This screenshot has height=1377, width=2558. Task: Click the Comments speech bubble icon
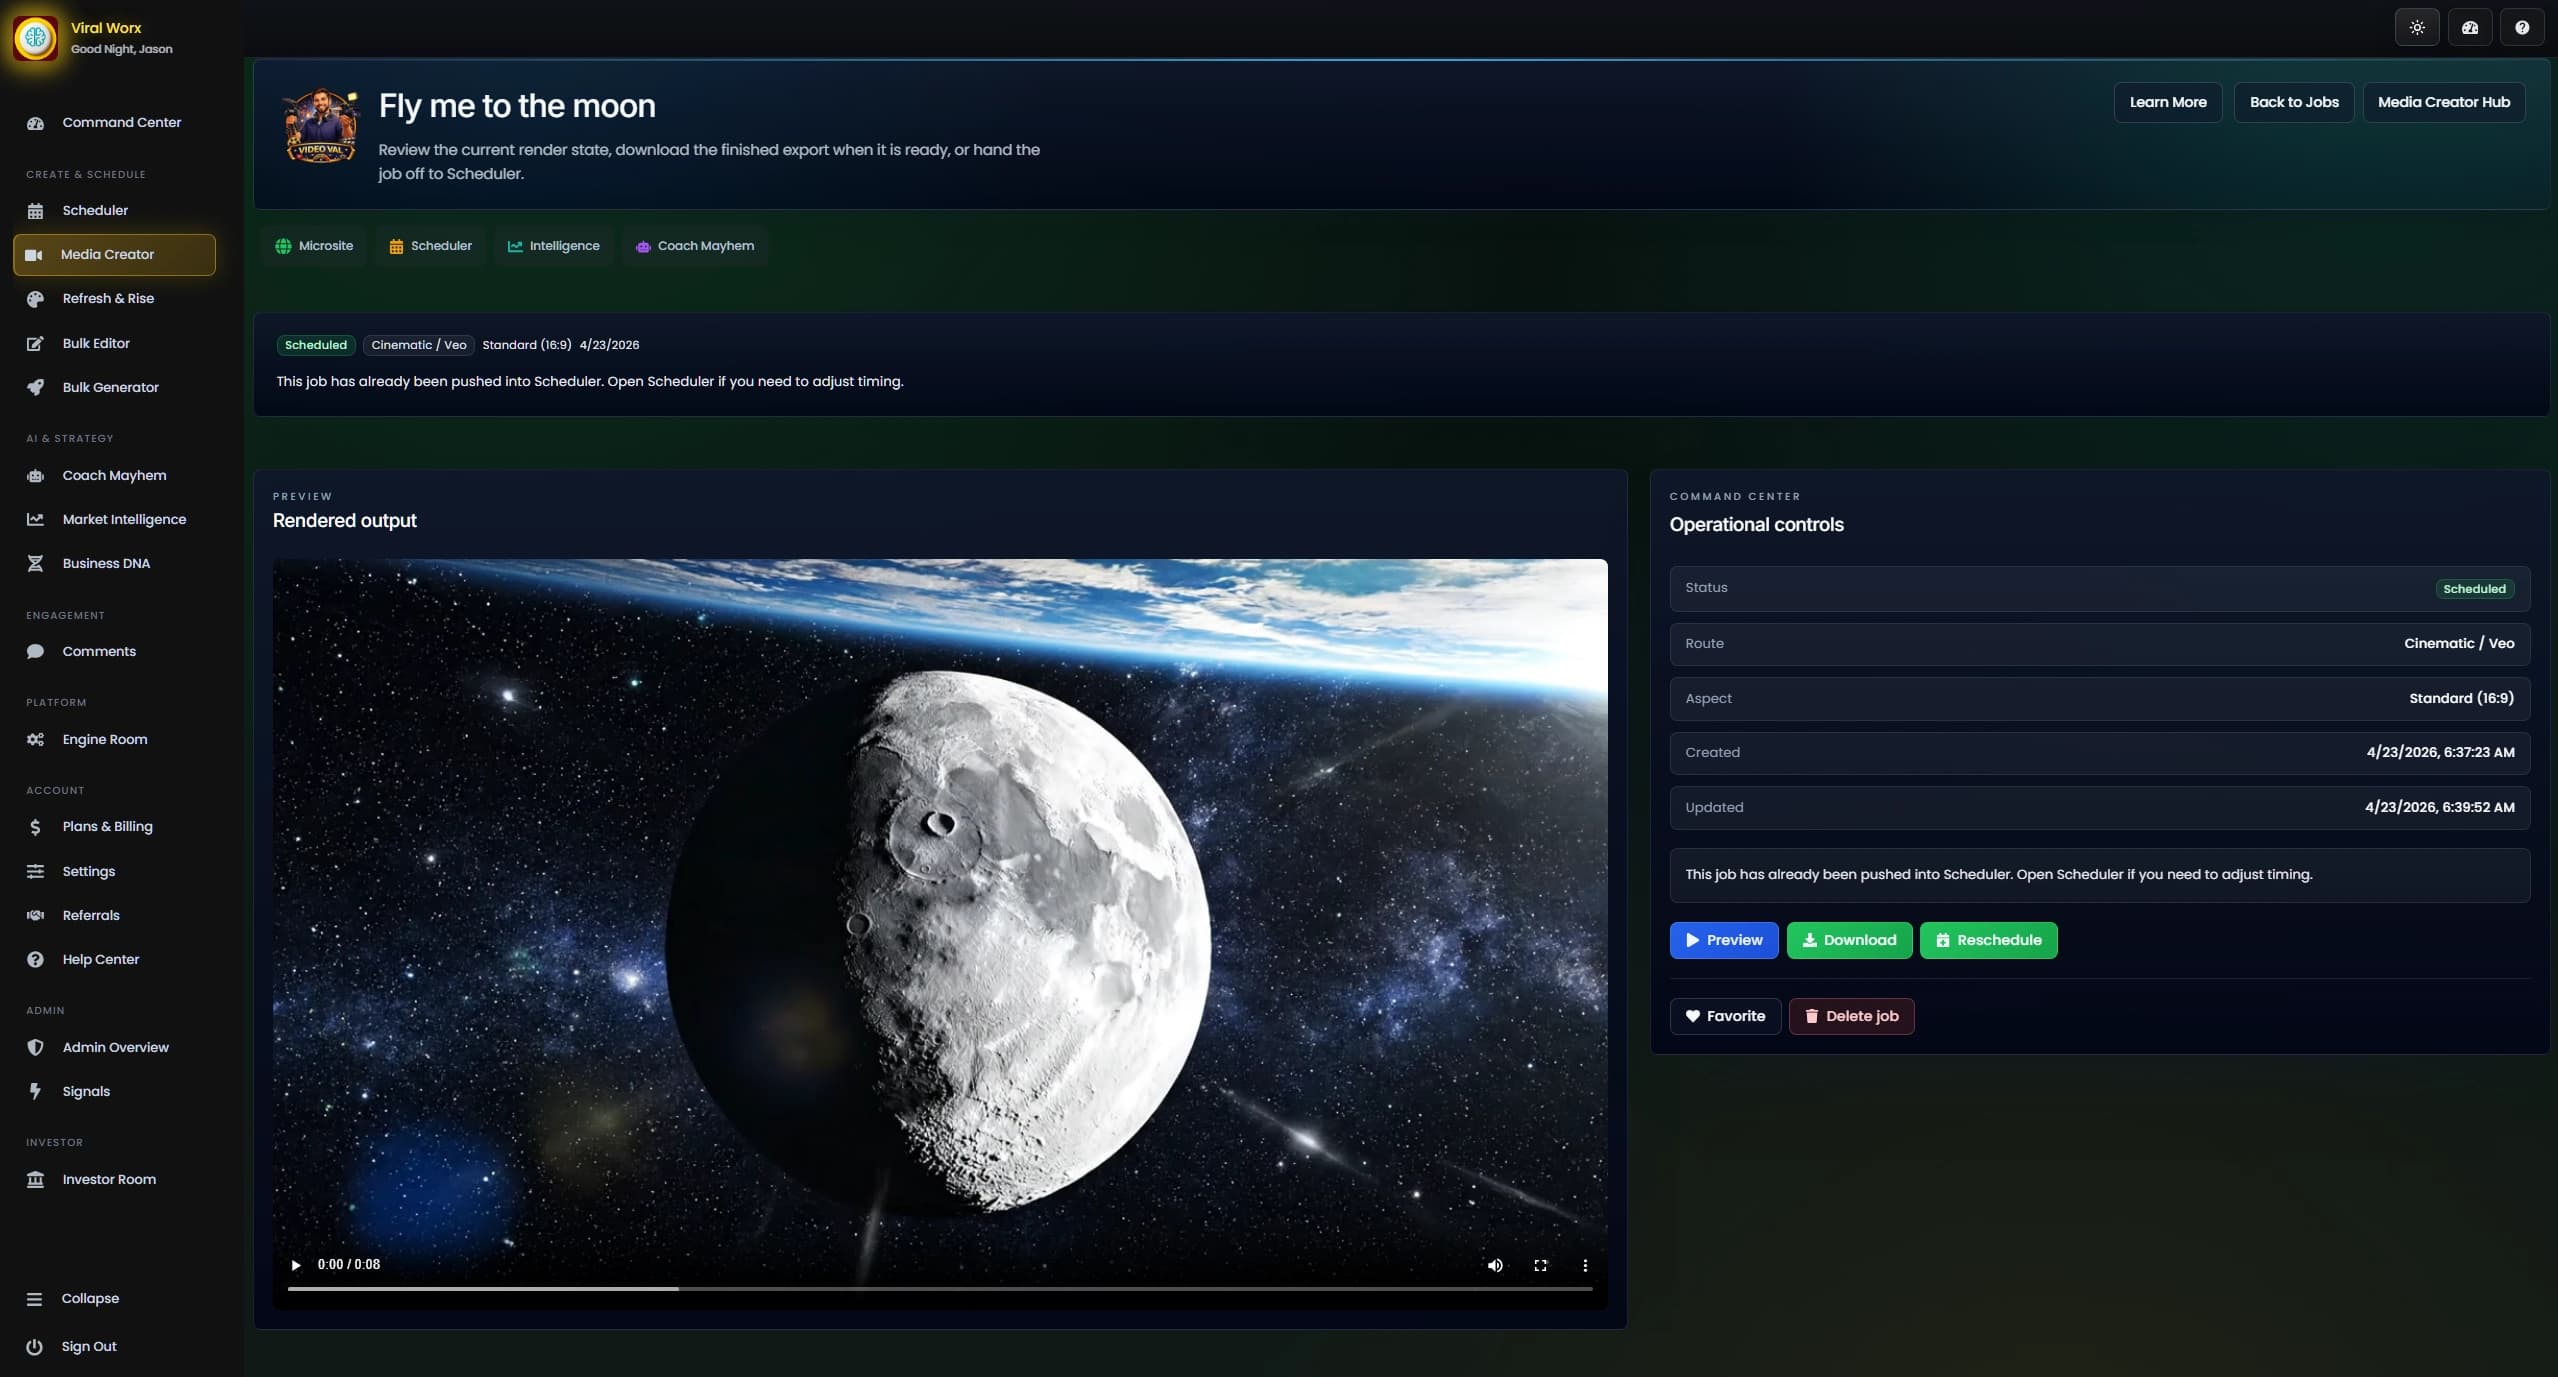(x=35, y=652)
